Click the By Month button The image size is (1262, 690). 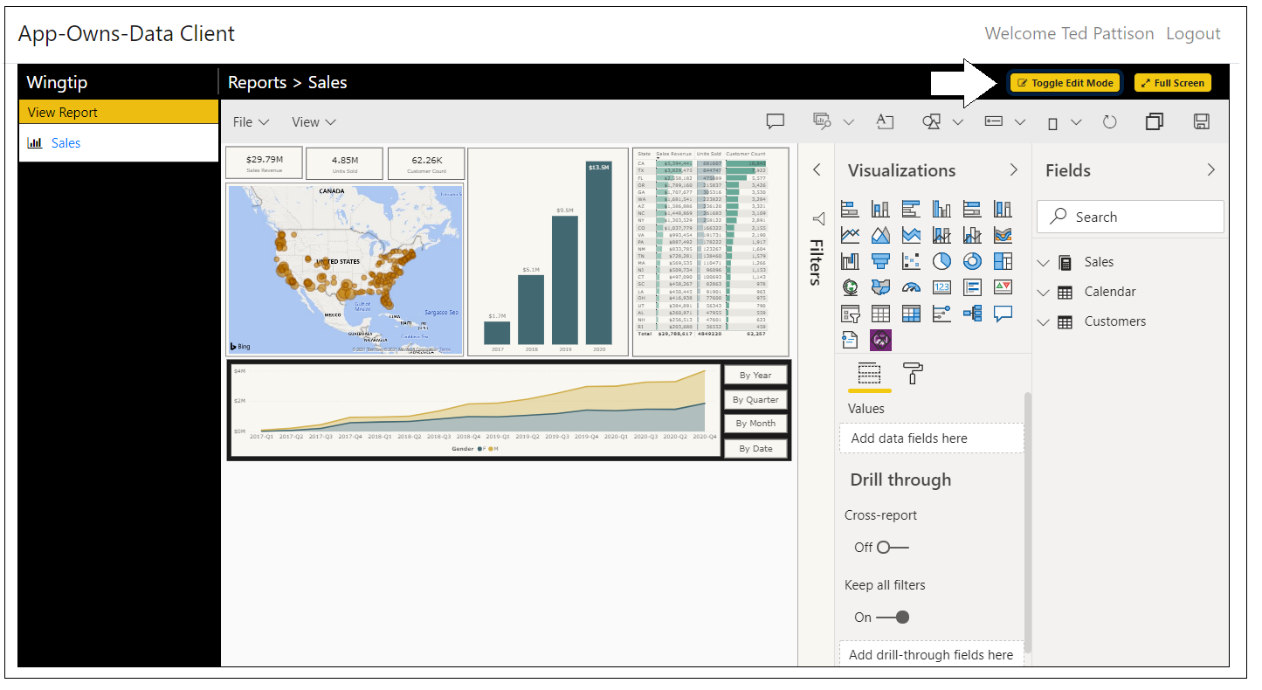tap(755, 423)
